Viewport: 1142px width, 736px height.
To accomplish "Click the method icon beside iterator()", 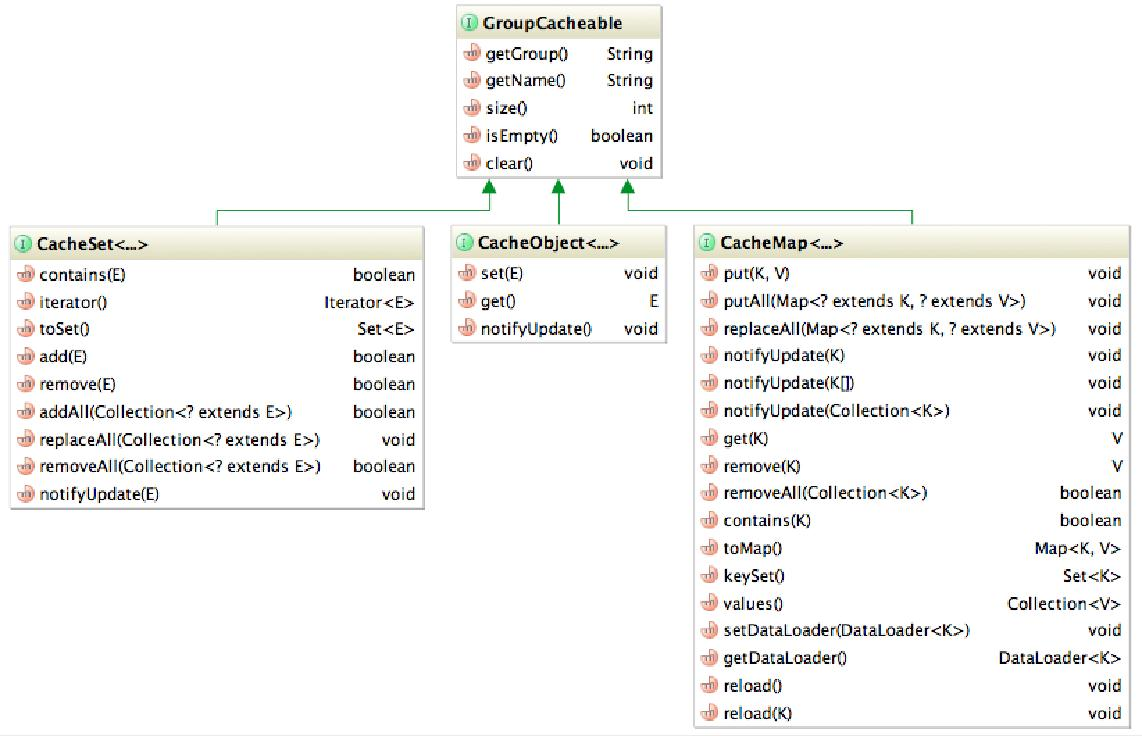I will pyautogui.click(x=25, y=302).
